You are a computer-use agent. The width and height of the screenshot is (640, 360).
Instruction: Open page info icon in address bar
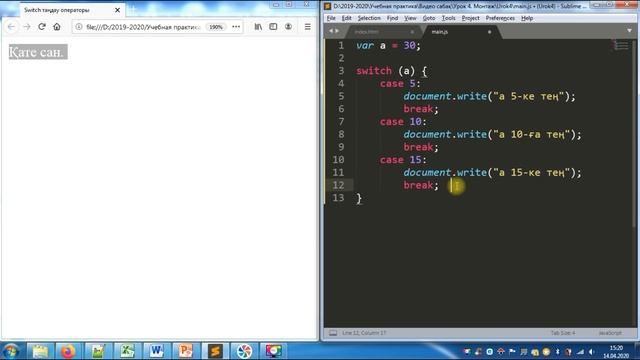[x=79, y=27]
